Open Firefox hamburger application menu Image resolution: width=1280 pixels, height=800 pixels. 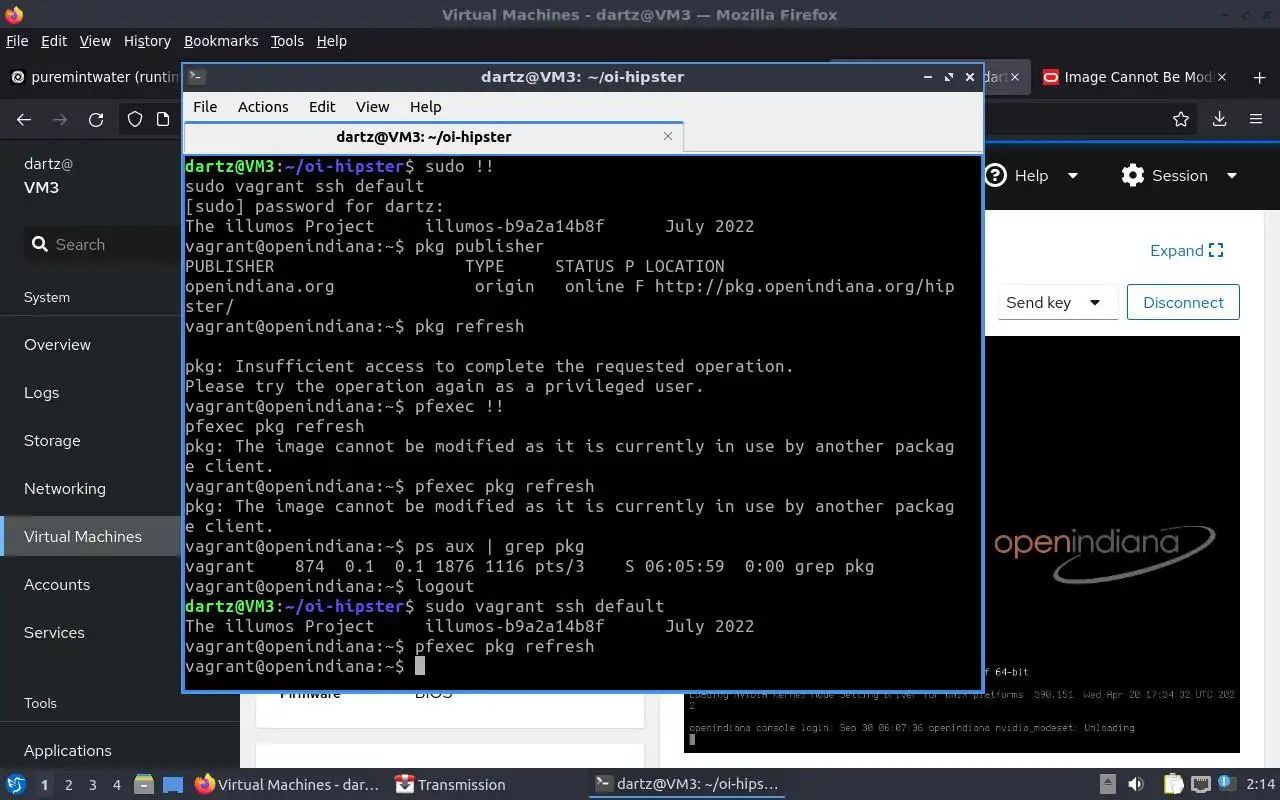1256,119
